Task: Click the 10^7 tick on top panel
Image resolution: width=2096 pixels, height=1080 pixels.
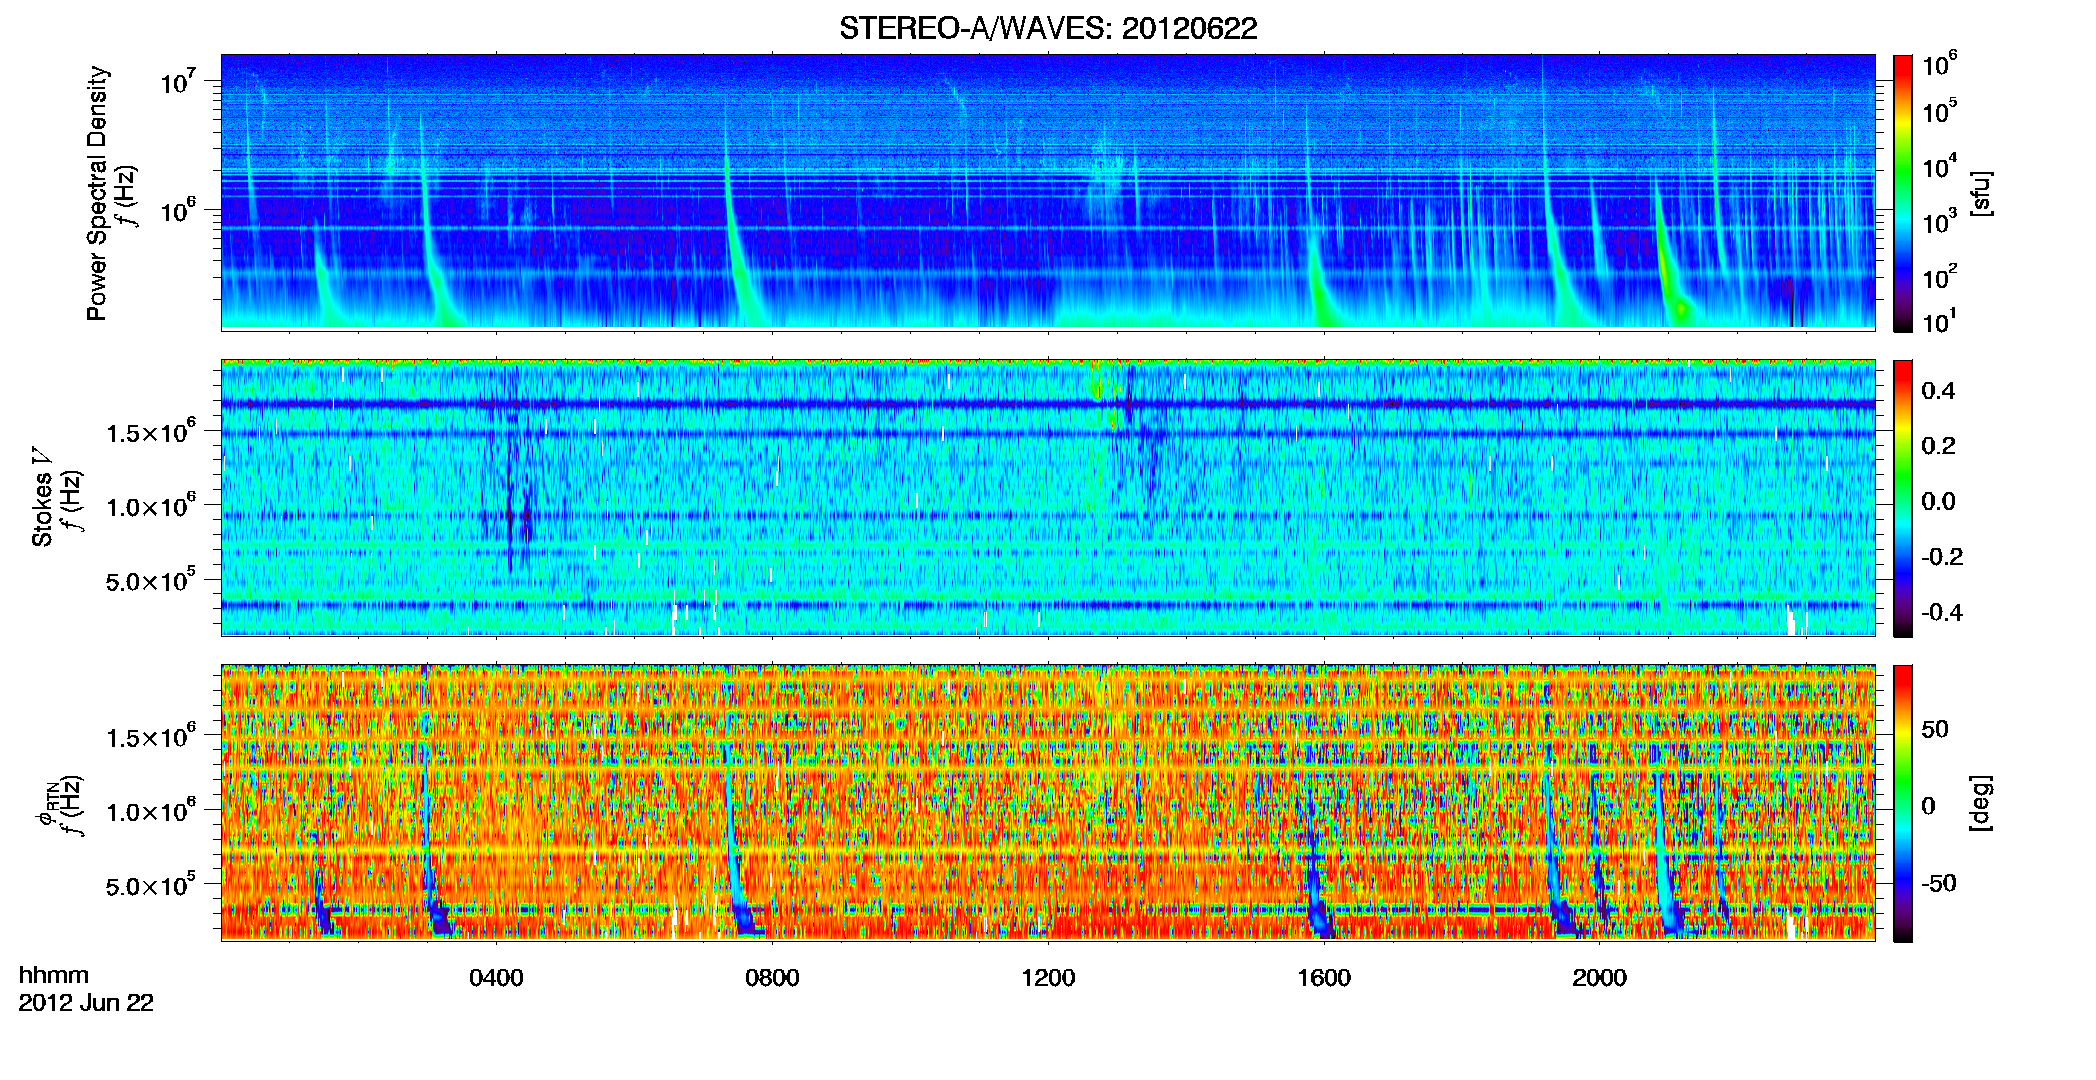Action: [177, 81]
